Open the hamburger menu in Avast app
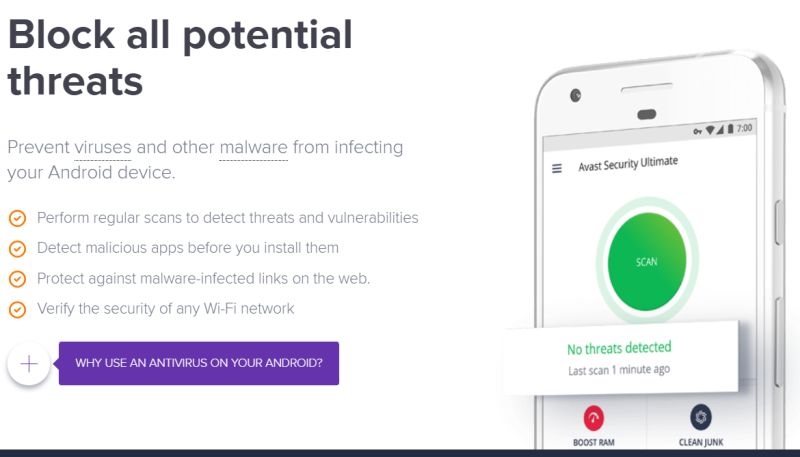Screen dimensions: 800x457 point(557,169)
